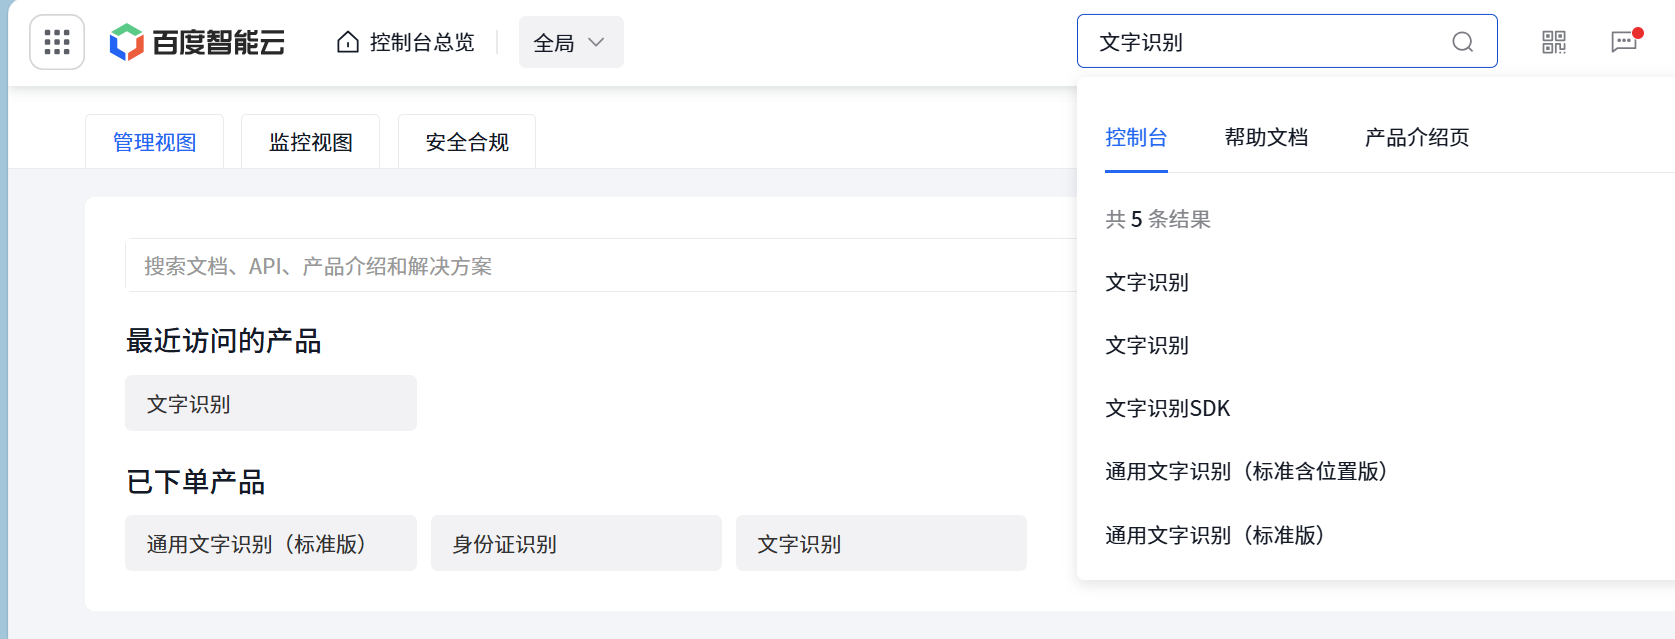Screen dimensions: 1675x639
Task: Click the 百度智能云 logo
Action: pos(197,42)
